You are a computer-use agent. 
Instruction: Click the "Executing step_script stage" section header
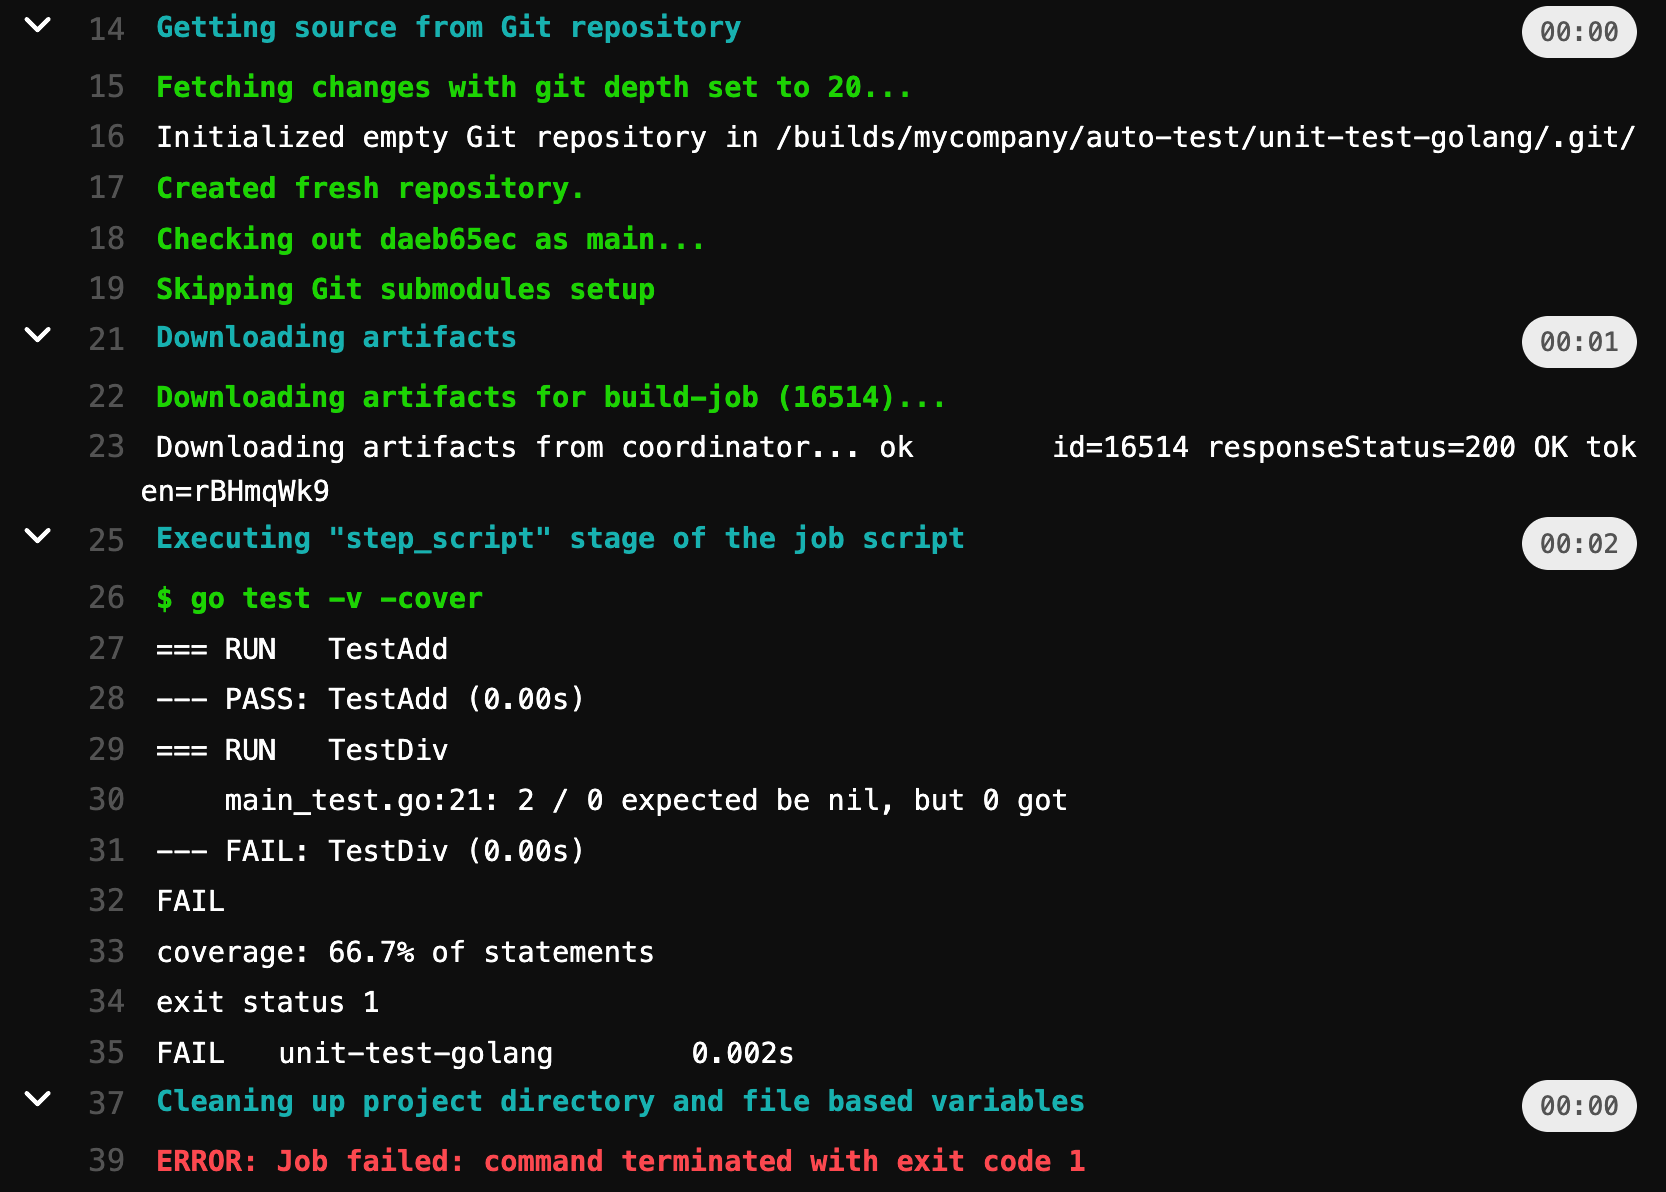tap(560, 539)
